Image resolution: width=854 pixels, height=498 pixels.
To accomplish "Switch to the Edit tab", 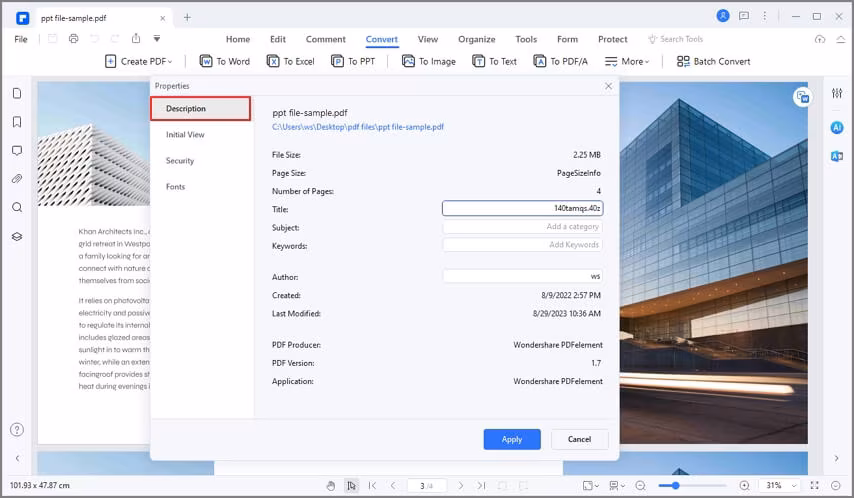I will point(278,39).
